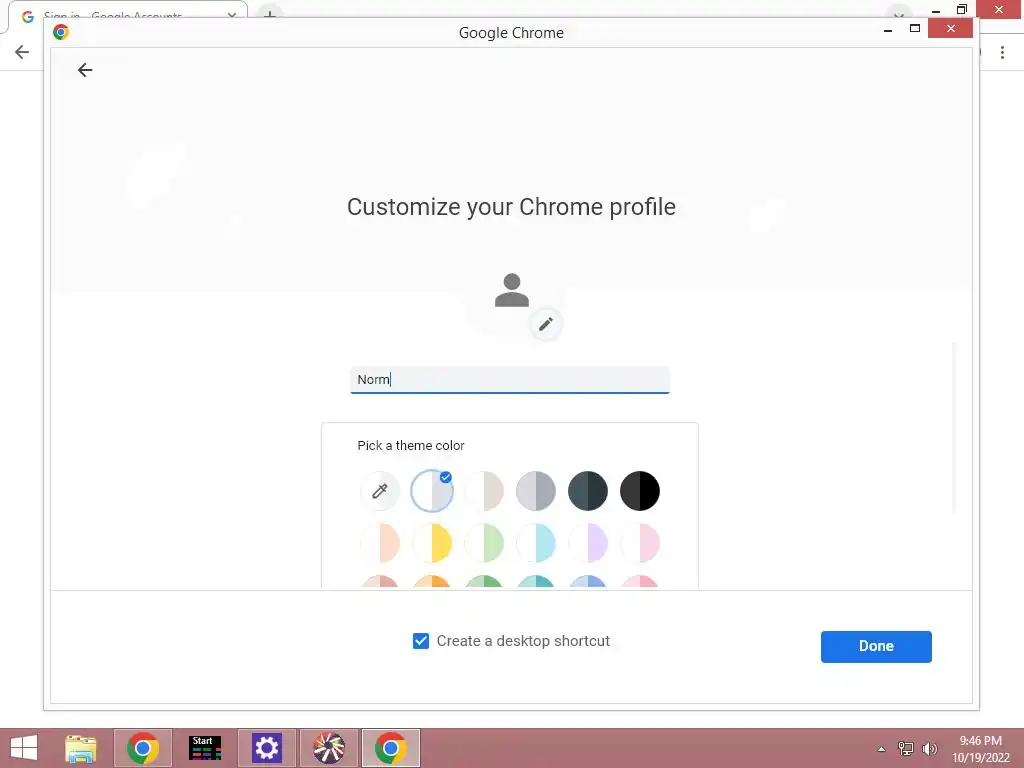Select the dark slate theme color
This screenshot has height=768, width=1024.
pyautogui.click(x=588, y=490)
